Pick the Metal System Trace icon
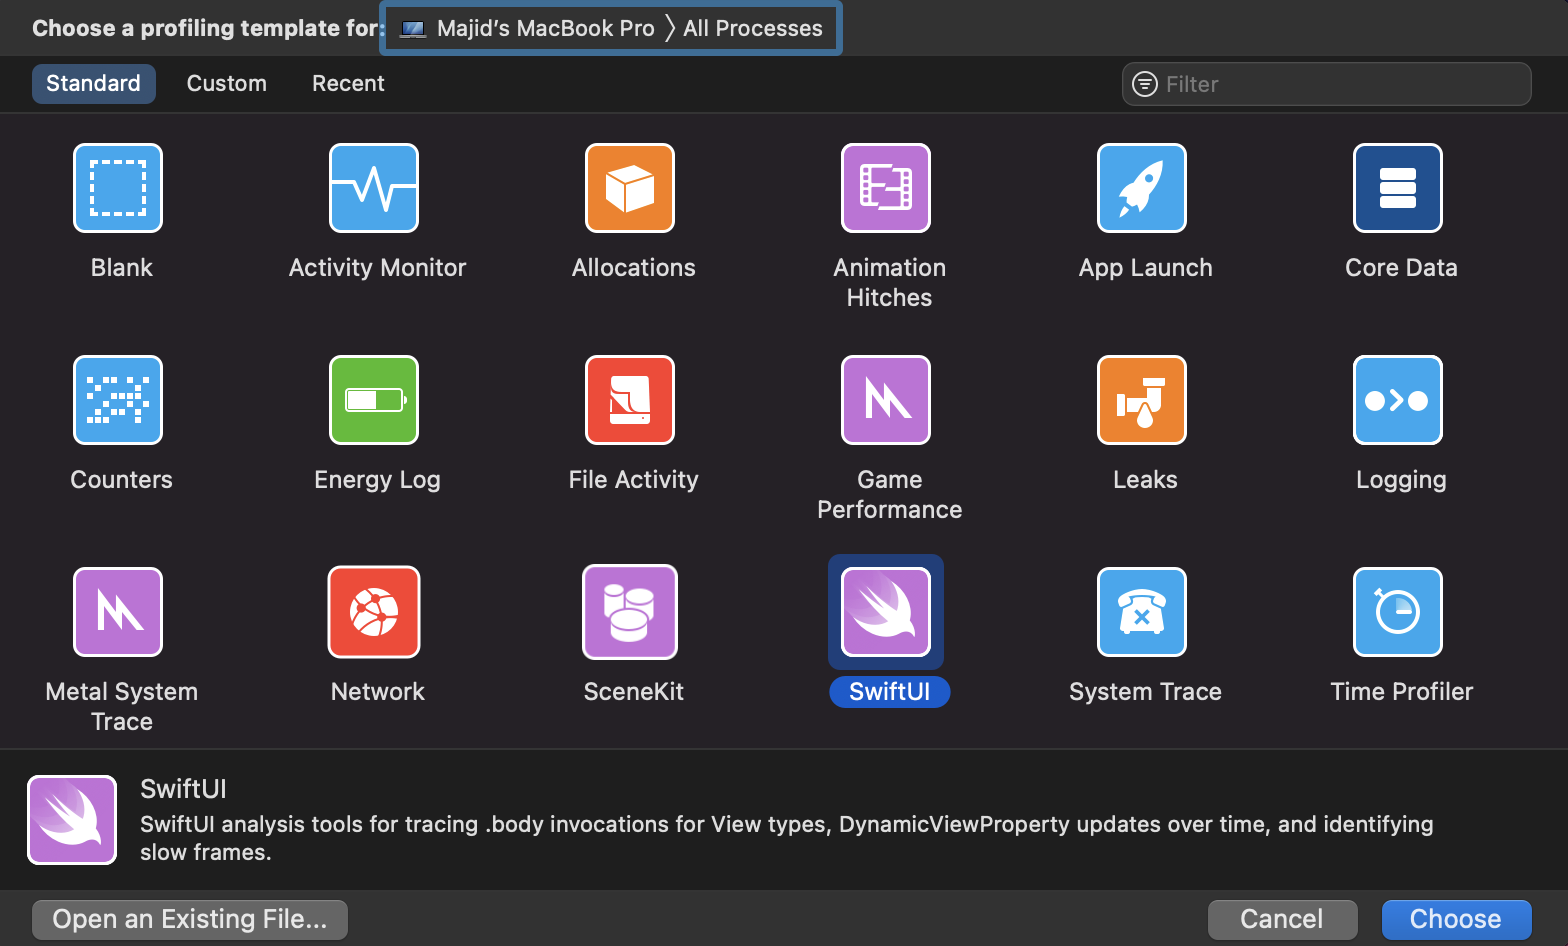1568x946 pixels. click(x=118, y=612)
